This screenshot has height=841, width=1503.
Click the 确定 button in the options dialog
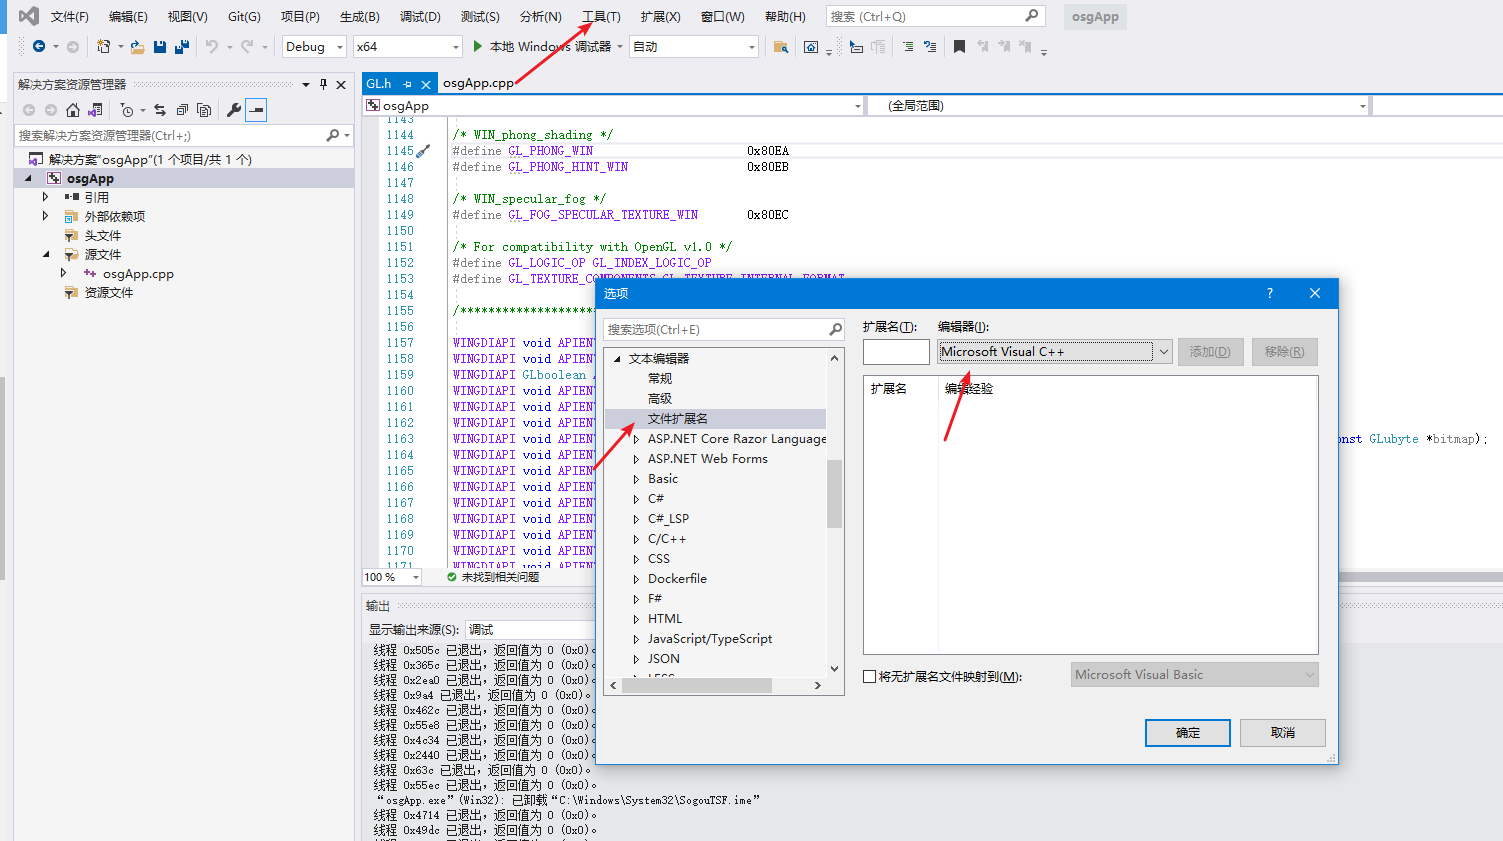point(1187,732)
